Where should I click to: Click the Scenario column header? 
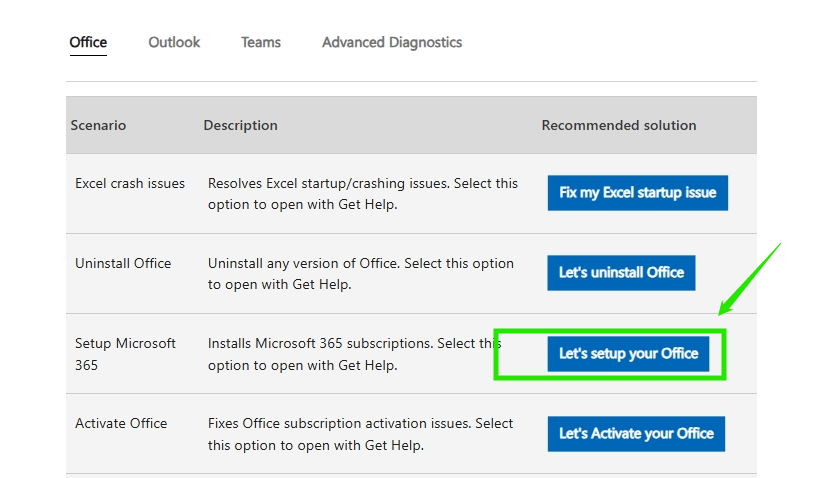coord(98,125)
